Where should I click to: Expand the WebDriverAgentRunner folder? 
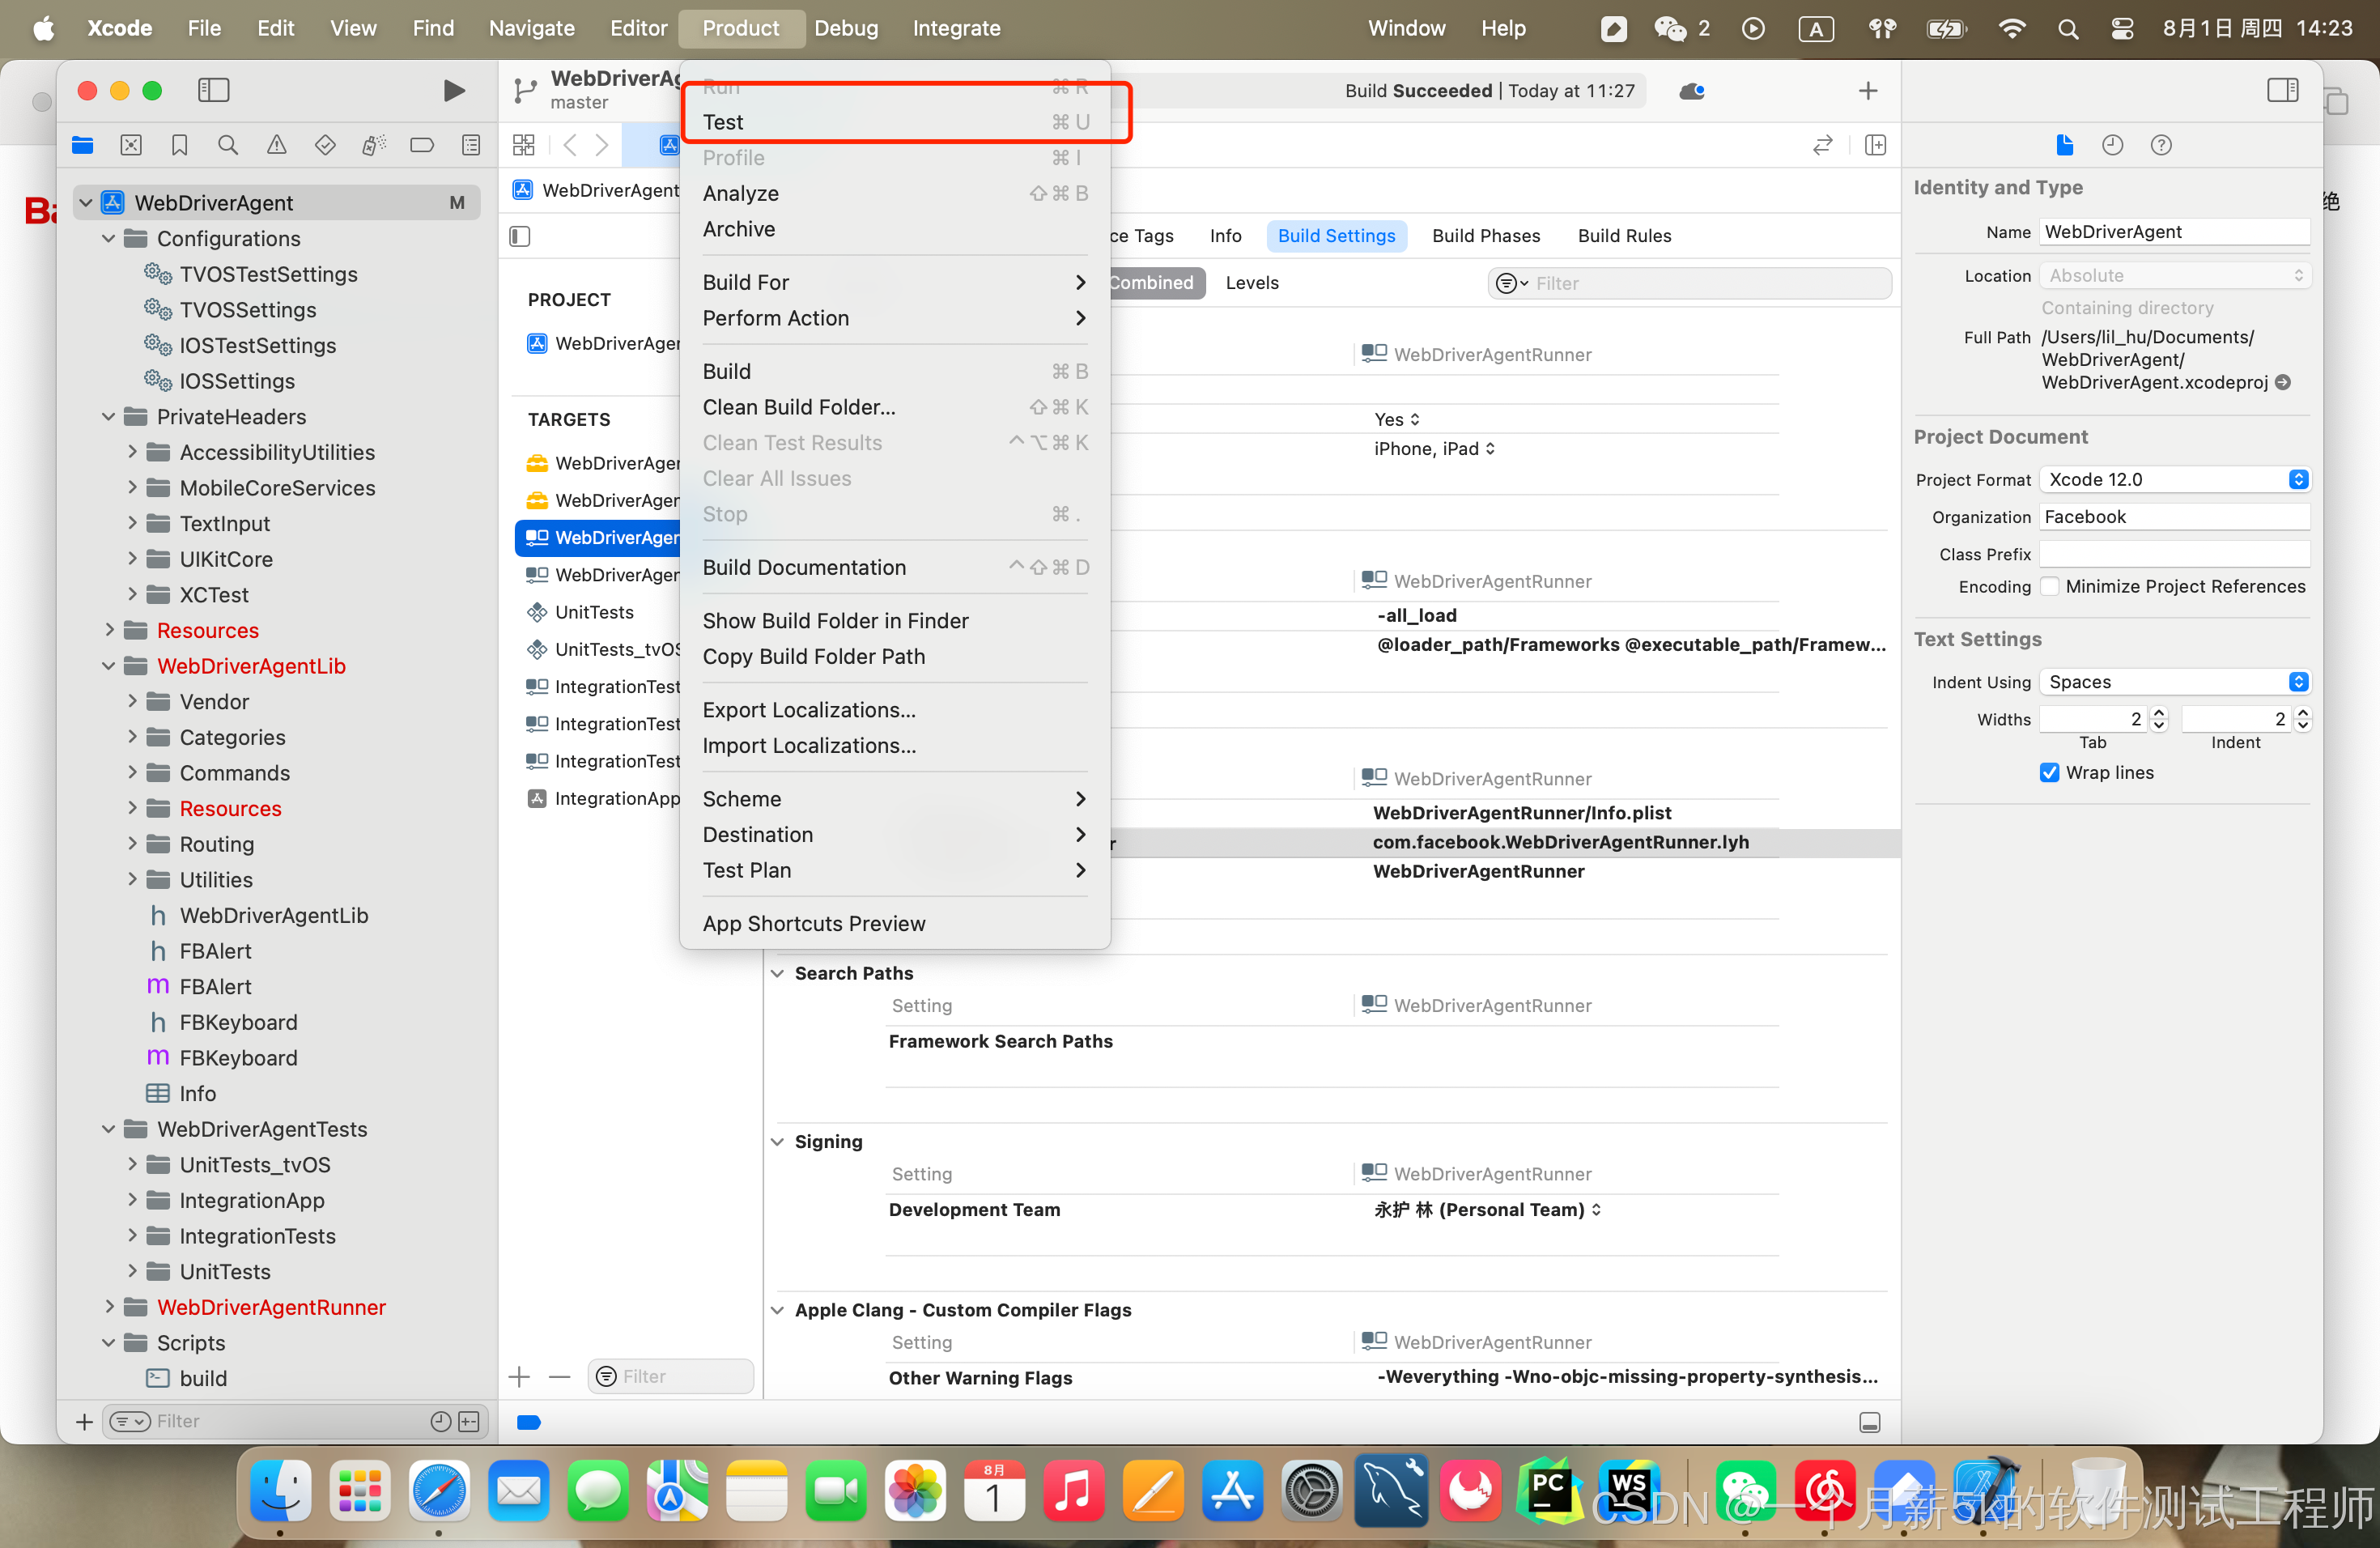pos(109,1308)
